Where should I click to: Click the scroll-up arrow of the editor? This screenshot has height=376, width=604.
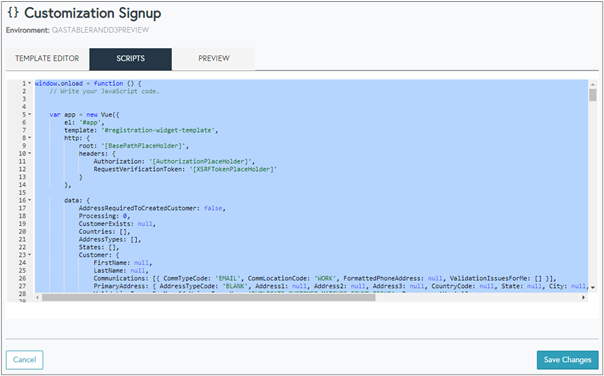pos(592,84)
